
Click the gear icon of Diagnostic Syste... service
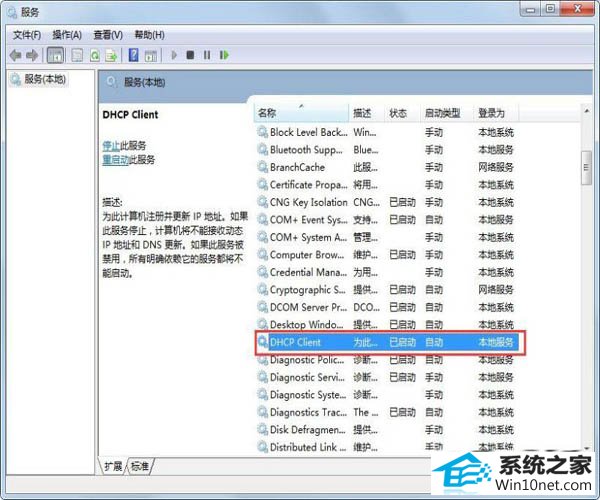pyautogui.click(x=262, y=394)
